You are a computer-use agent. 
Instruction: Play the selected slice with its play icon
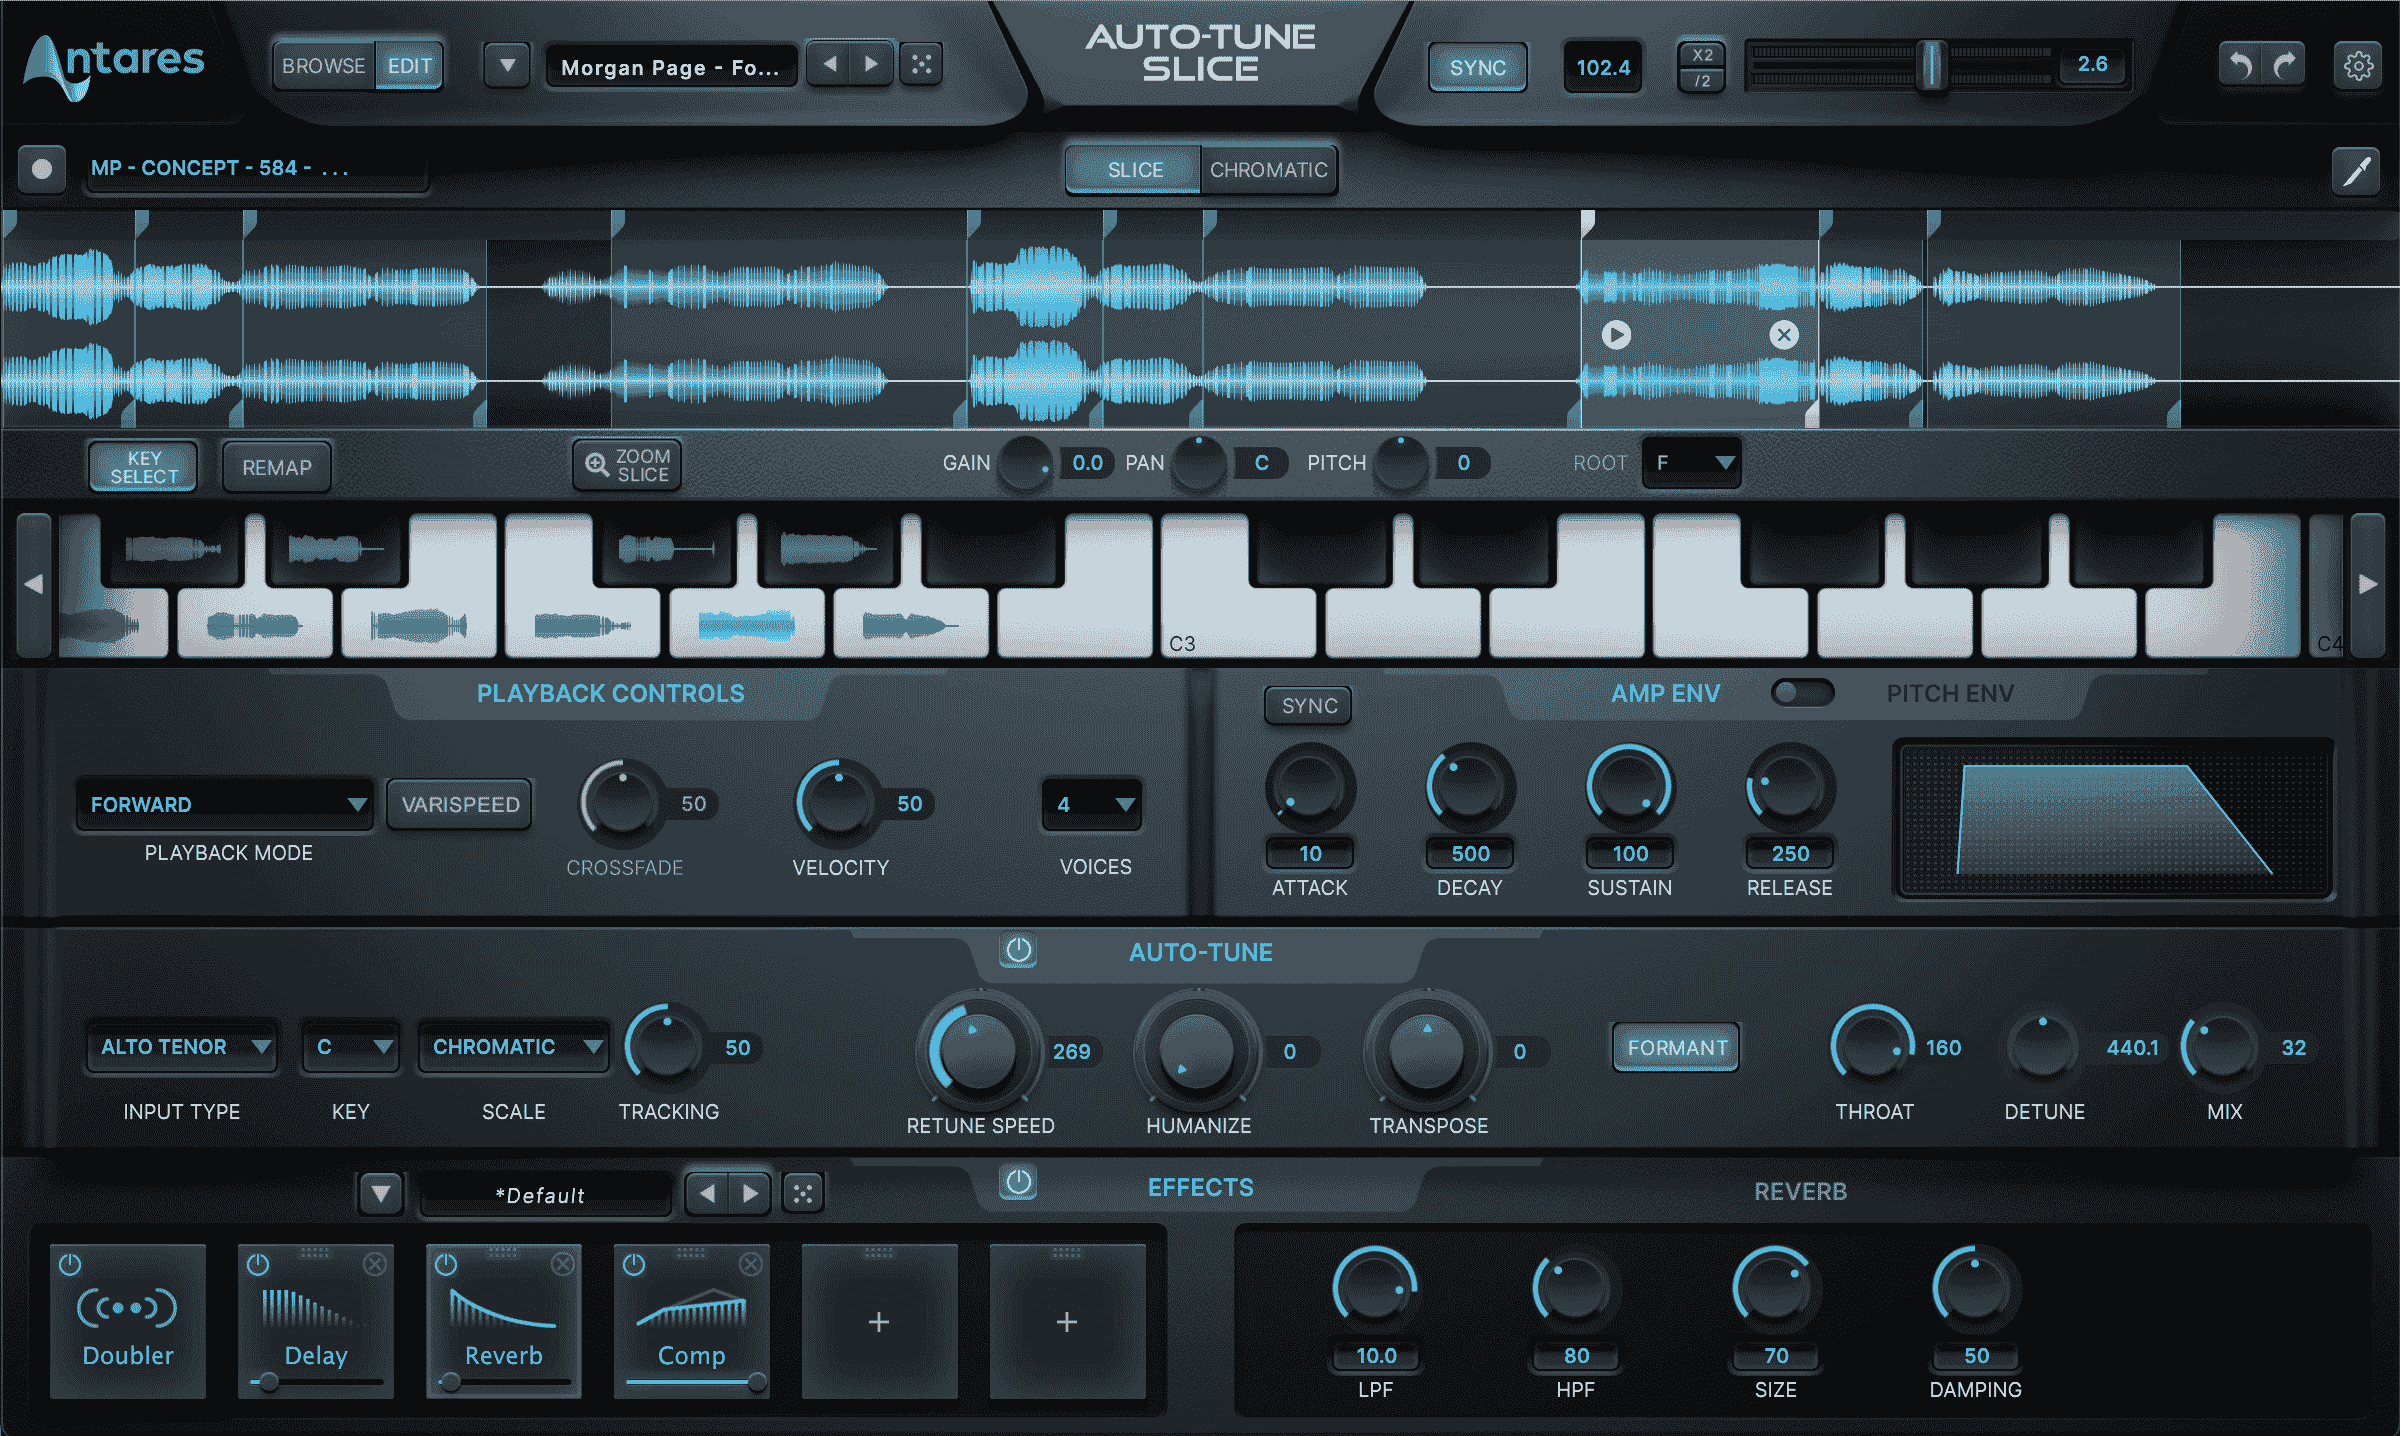pos(1616,336)
